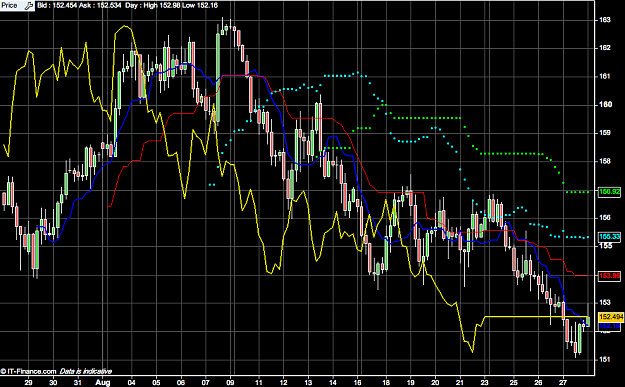This screenshot has width=625, height=387.
Task: Click the 25 date axis label
Action: coord(513,382)
